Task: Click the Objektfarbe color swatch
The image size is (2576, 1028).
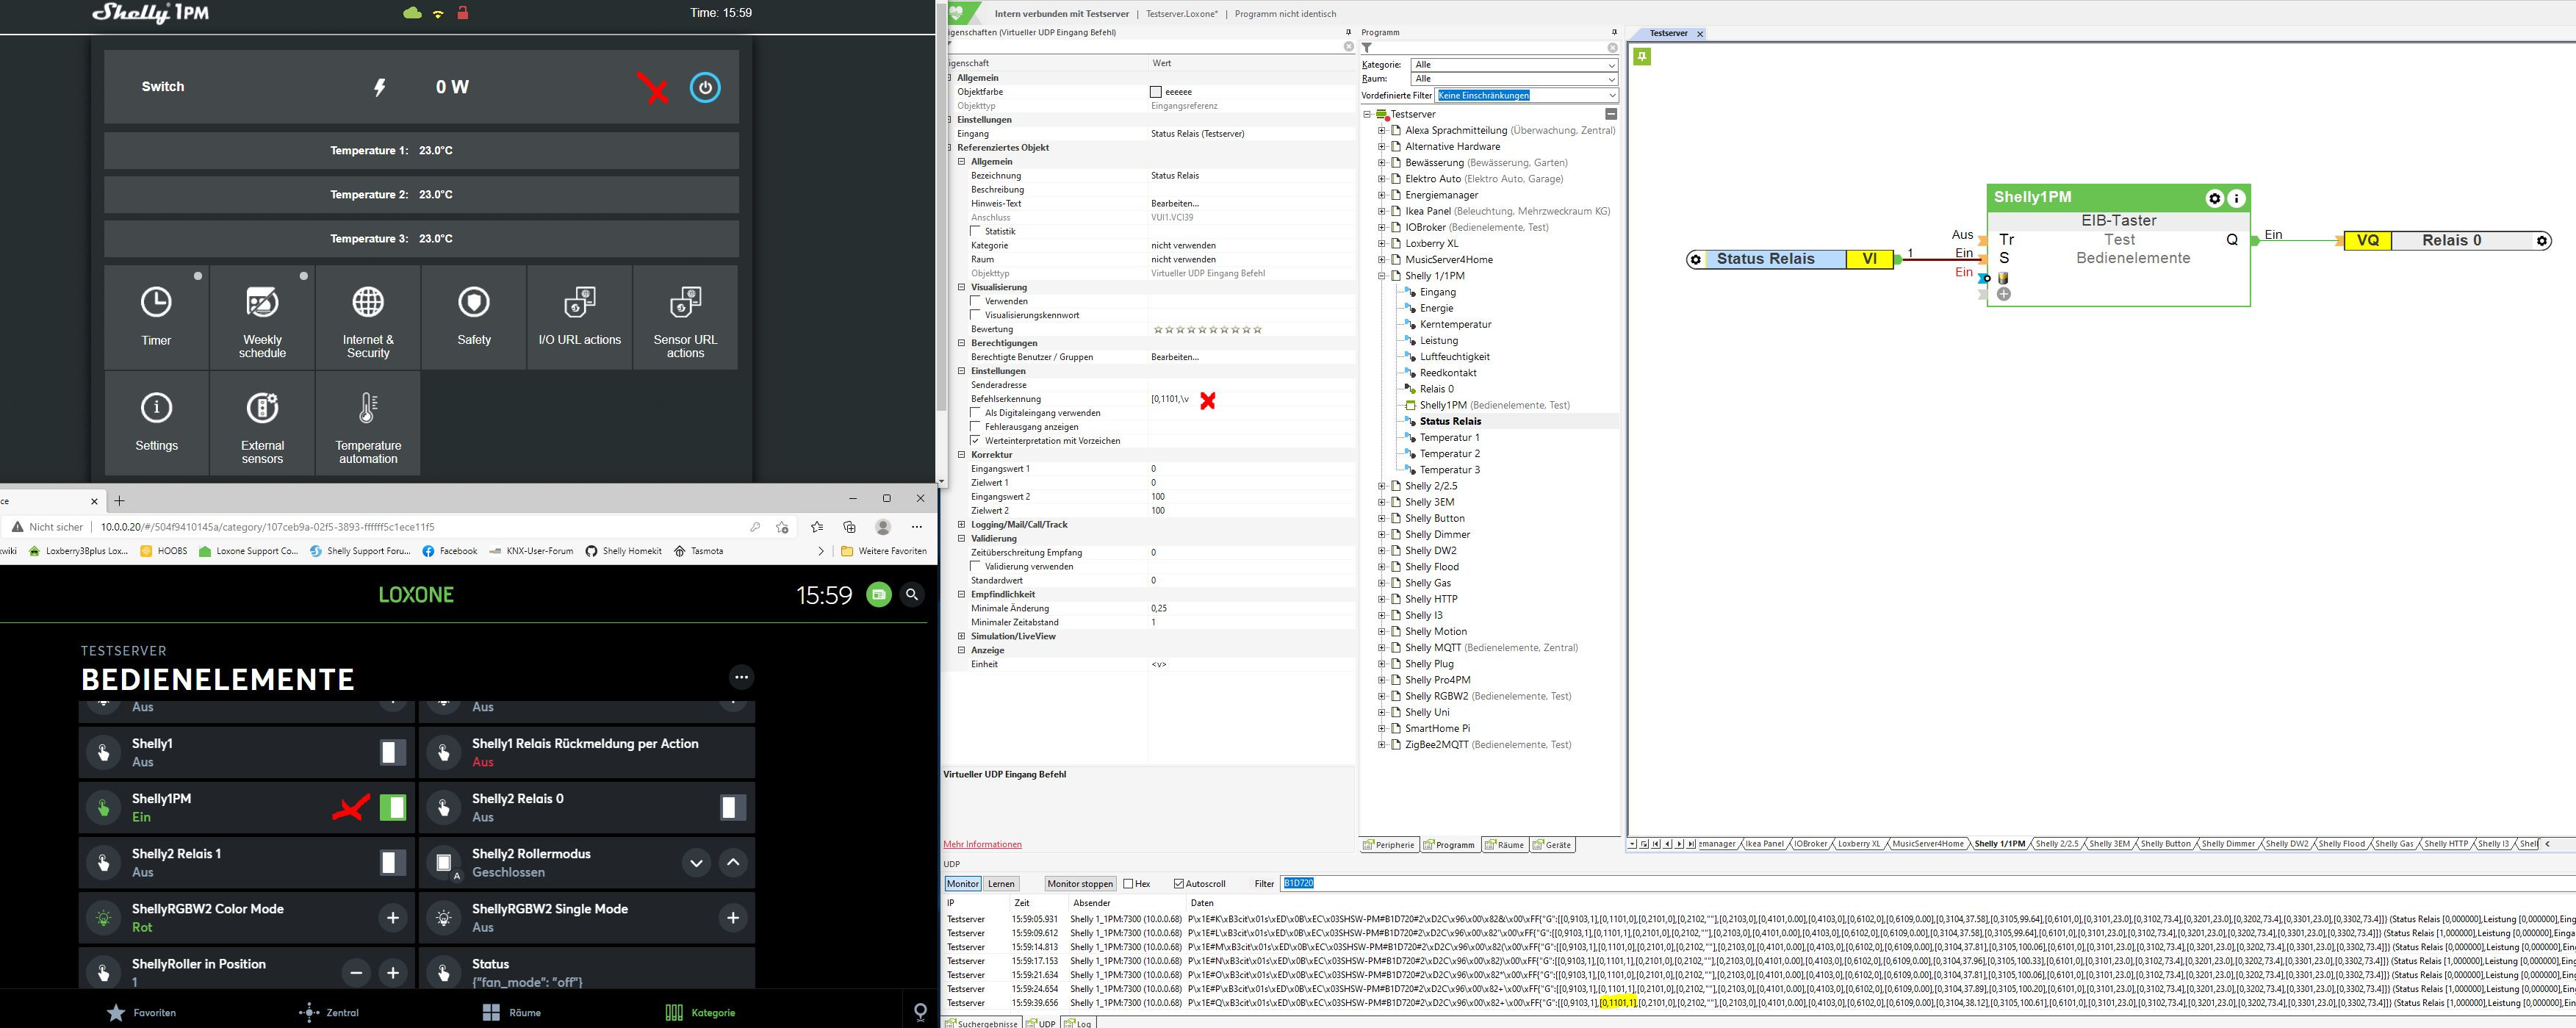Action: [1156, 92]
